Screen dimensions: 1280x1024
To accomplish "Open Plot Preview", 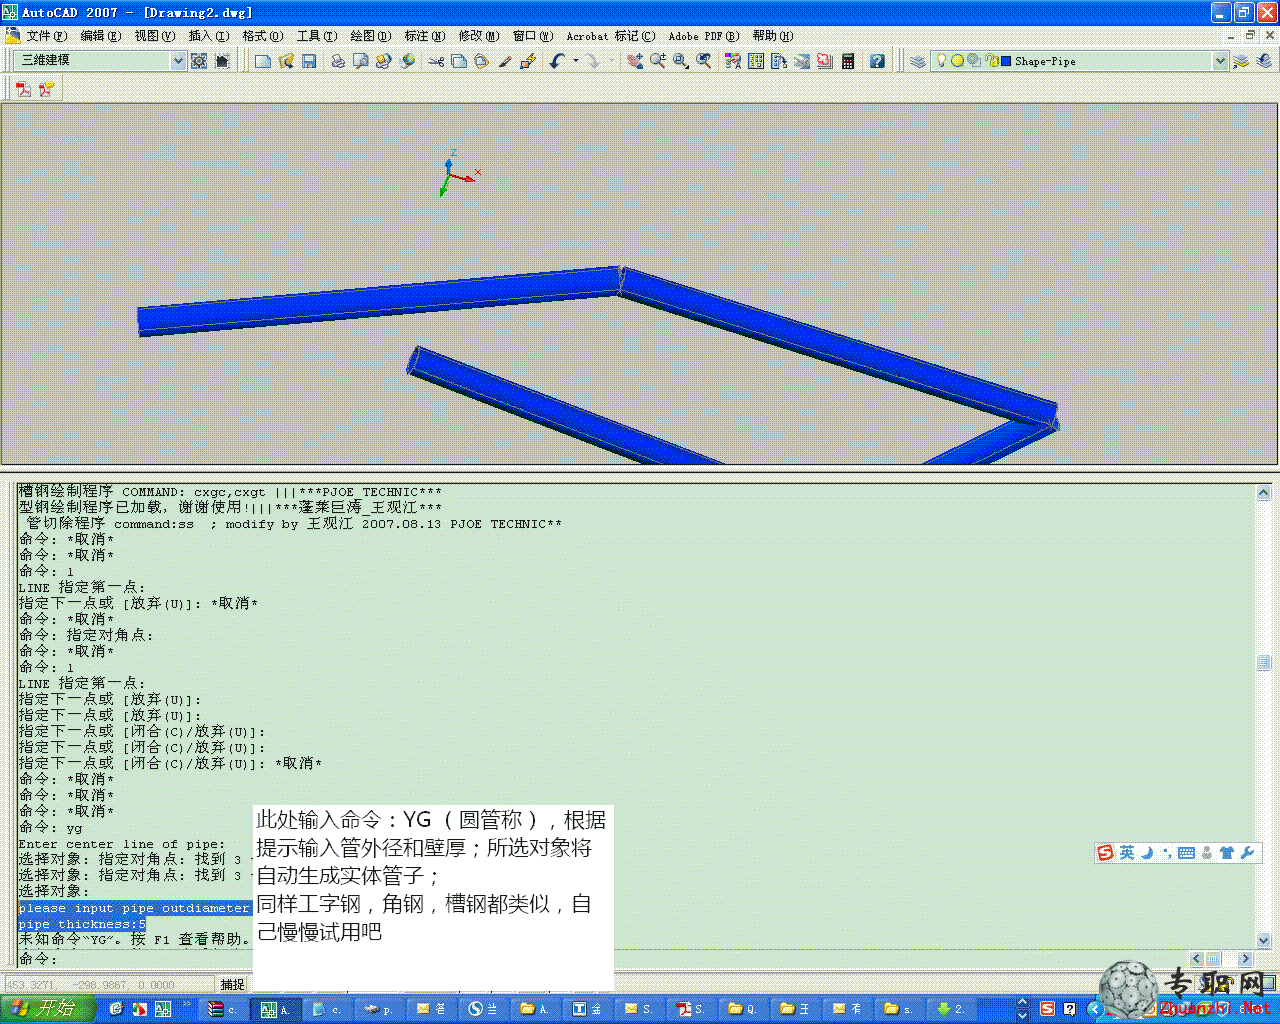I will (361, 61).
